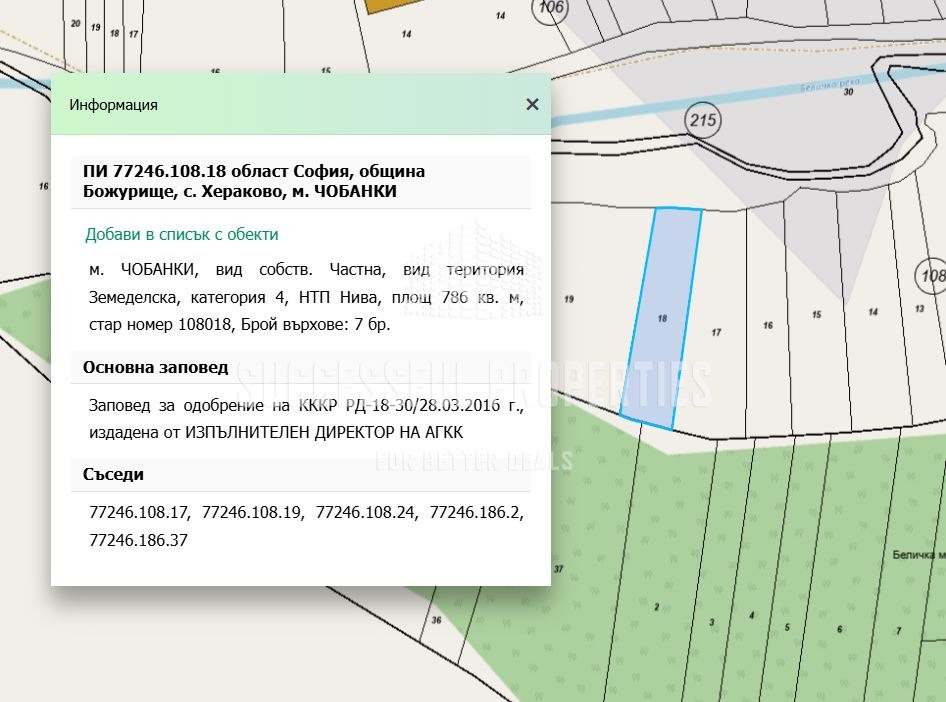
Task: Select forest parcel 7 at bottom right
Action: (899, 631)
